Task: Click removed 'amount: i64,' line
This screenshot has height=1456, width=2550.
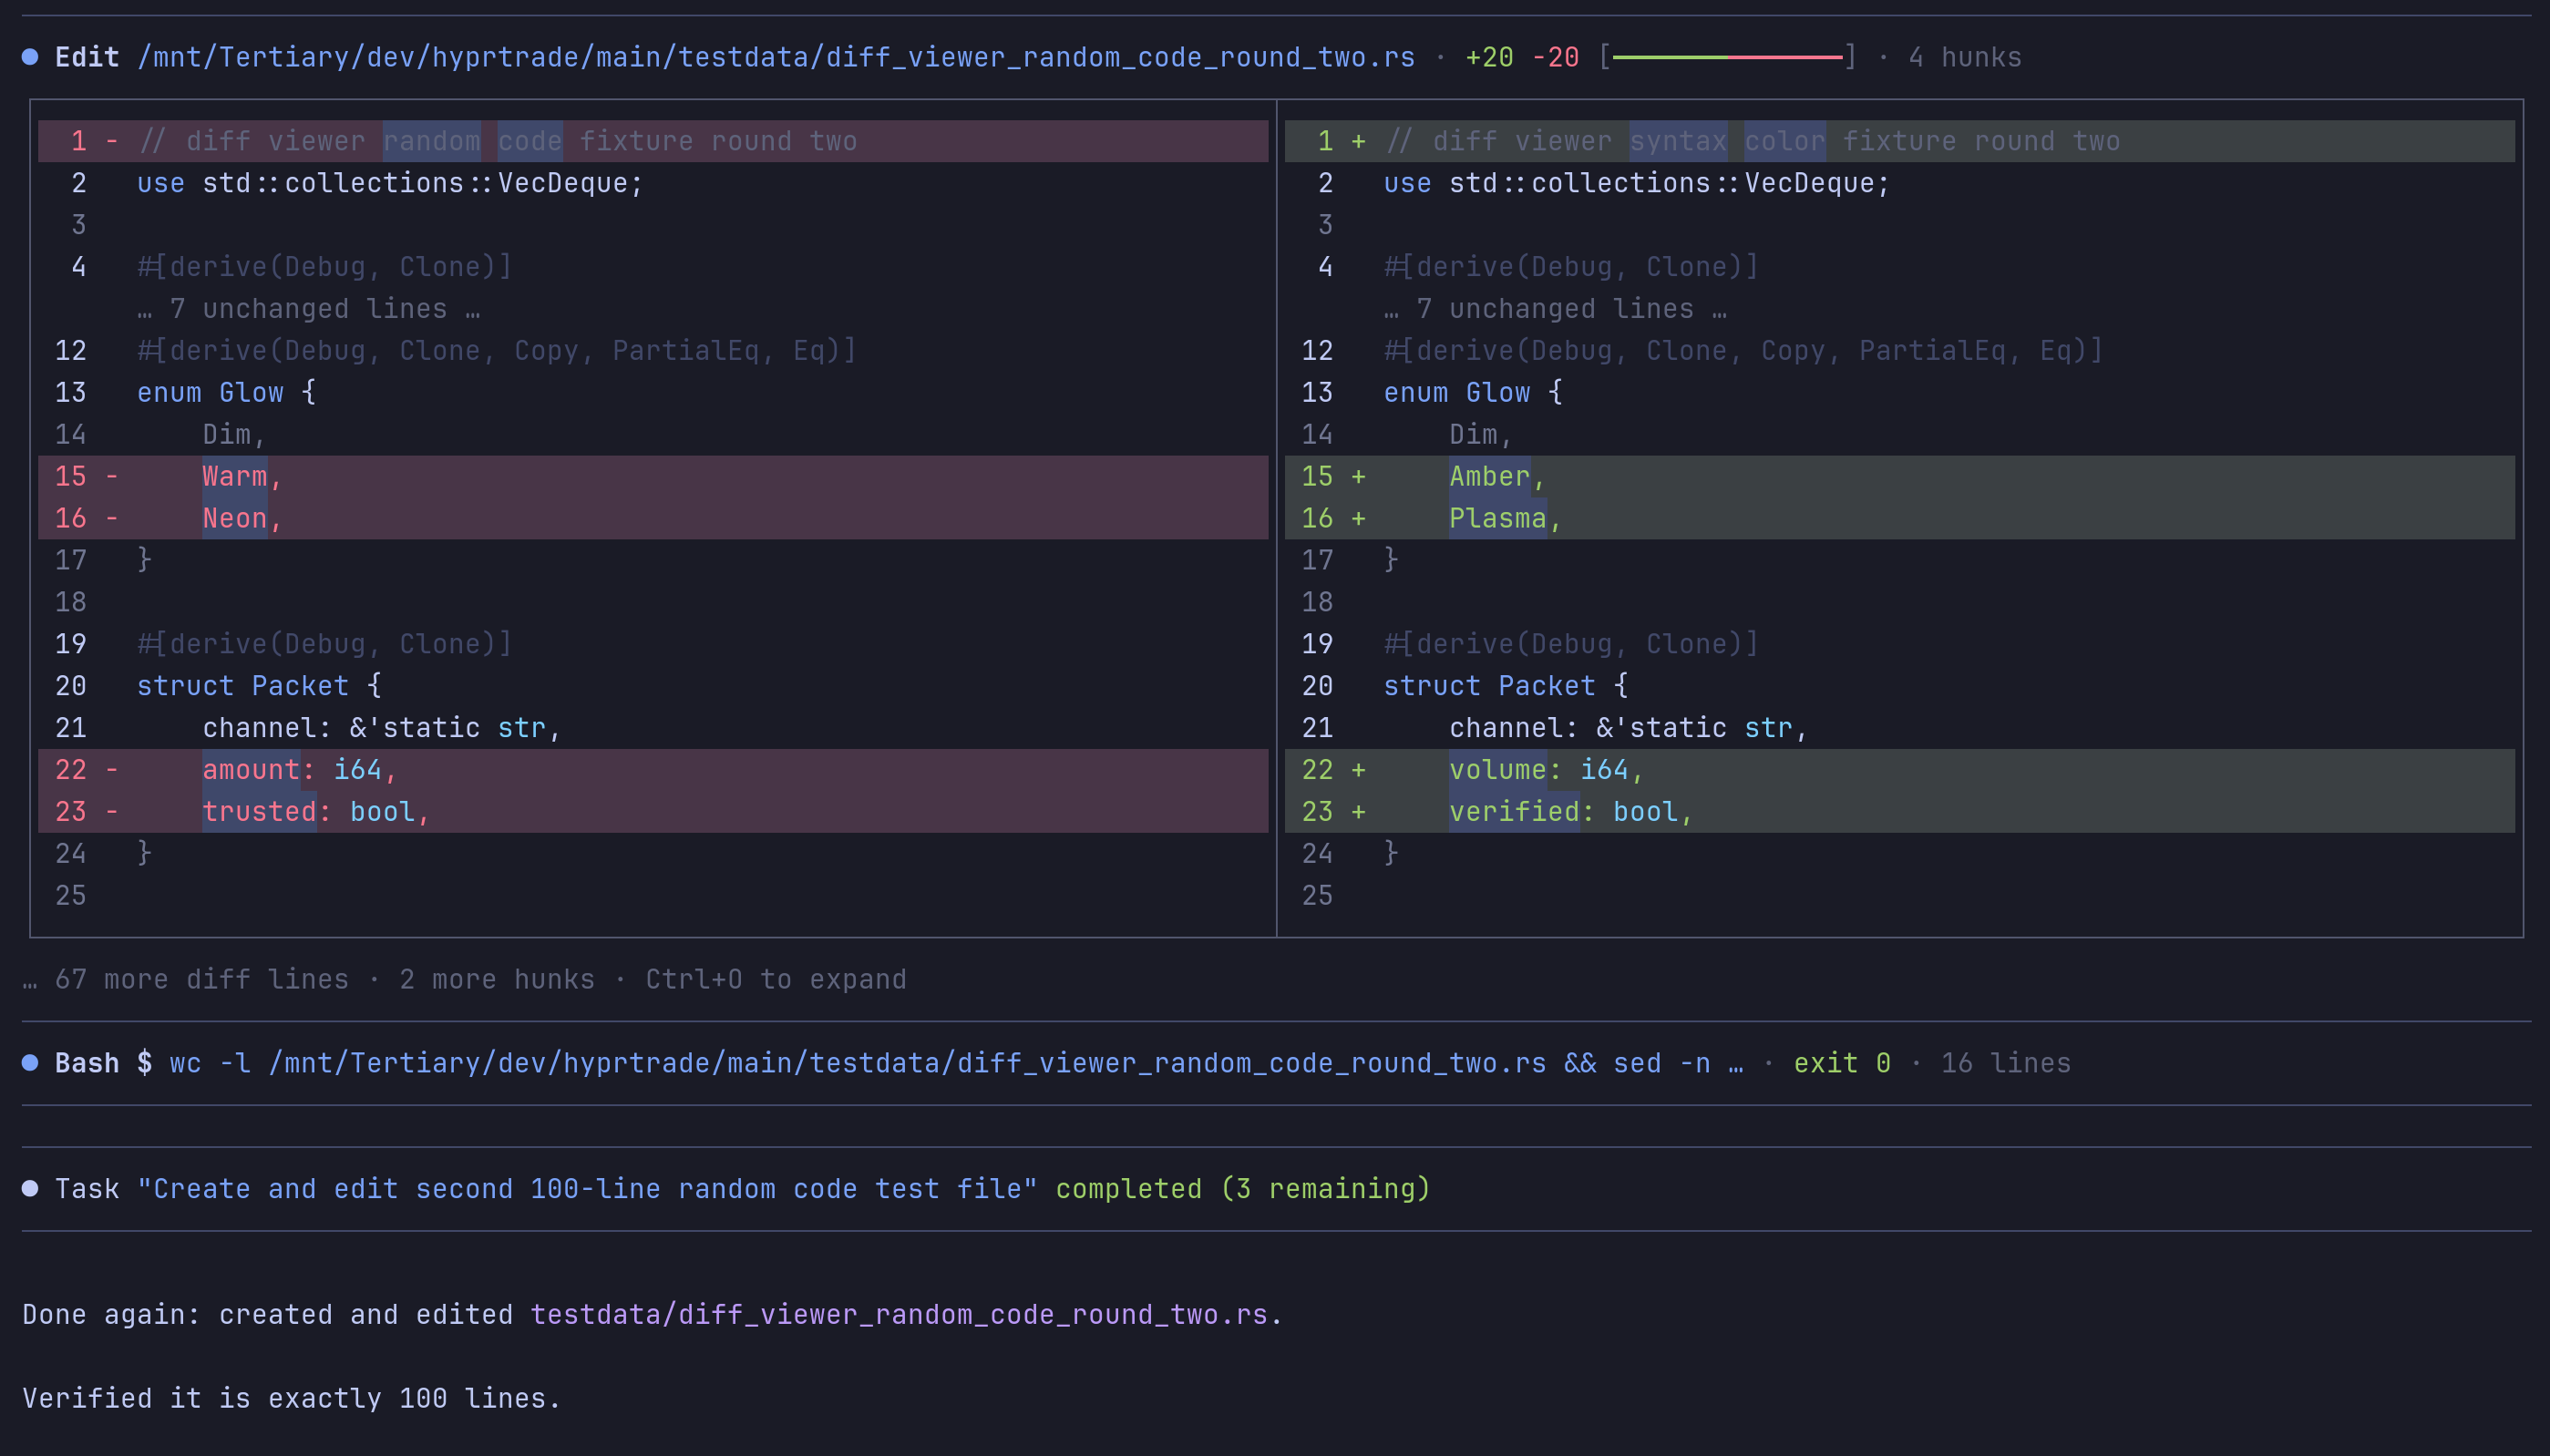Action: (x=653, y=769)
